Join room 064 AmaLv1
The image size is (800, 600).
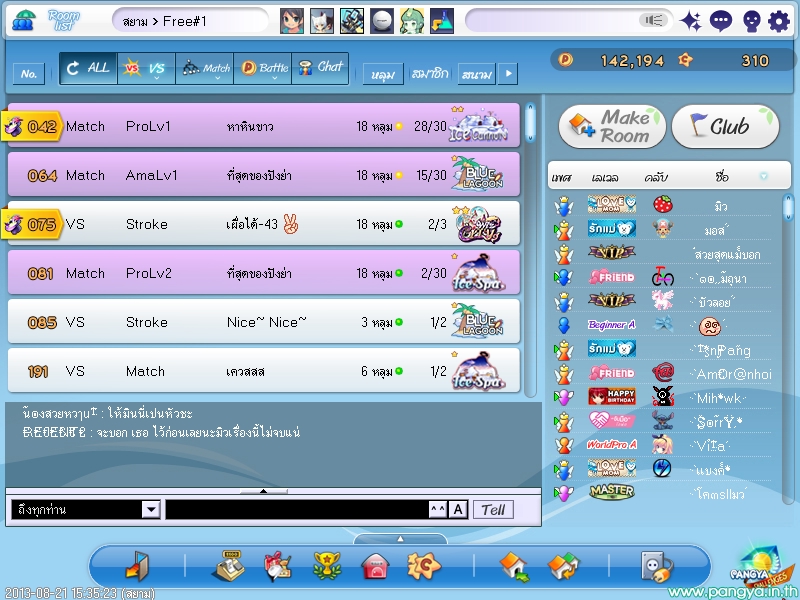click(x=264, y=174)
